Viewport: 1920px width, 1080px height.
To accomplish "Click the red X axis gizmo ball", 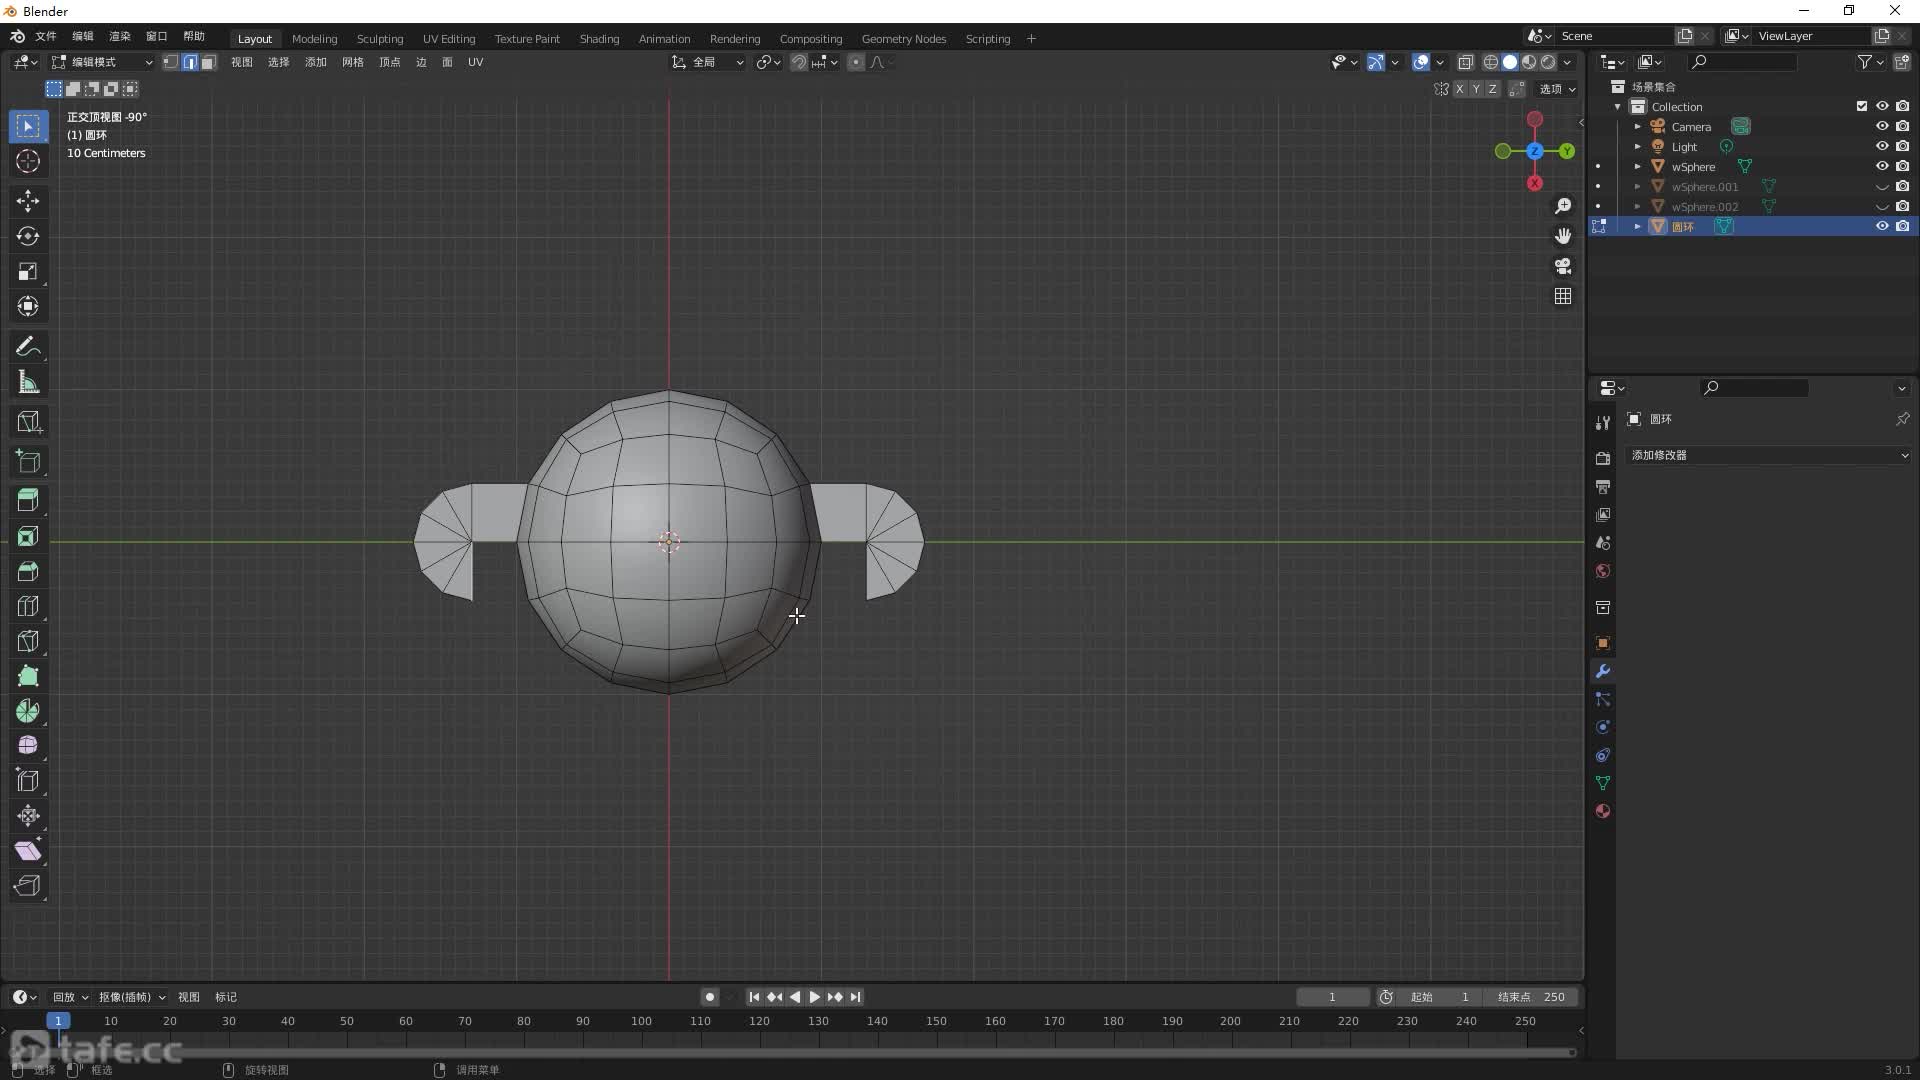I will [x=1534, y=183].
